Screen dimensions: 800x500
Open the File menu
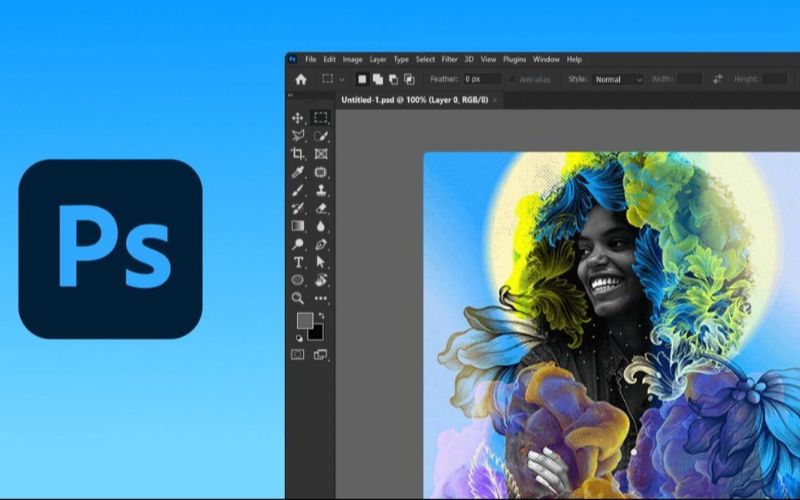tap(311, 59)
